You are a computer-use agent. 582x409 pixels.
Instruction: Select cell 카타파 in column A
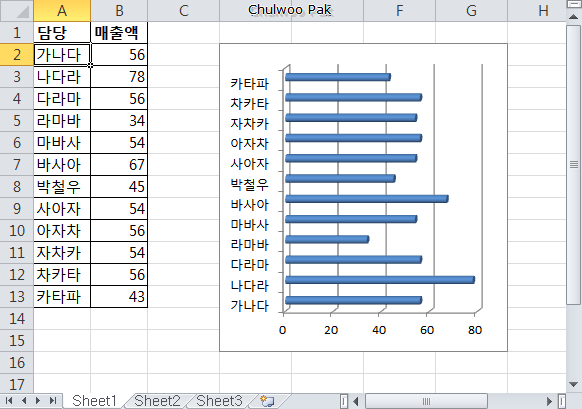[x=62, y=297]
